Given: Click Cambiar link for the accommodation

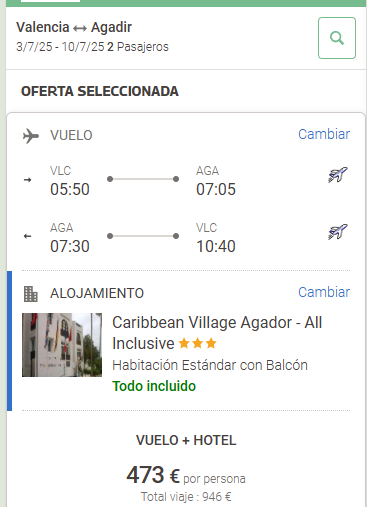Looking at the screenshot, I should (x=324, y=292).
